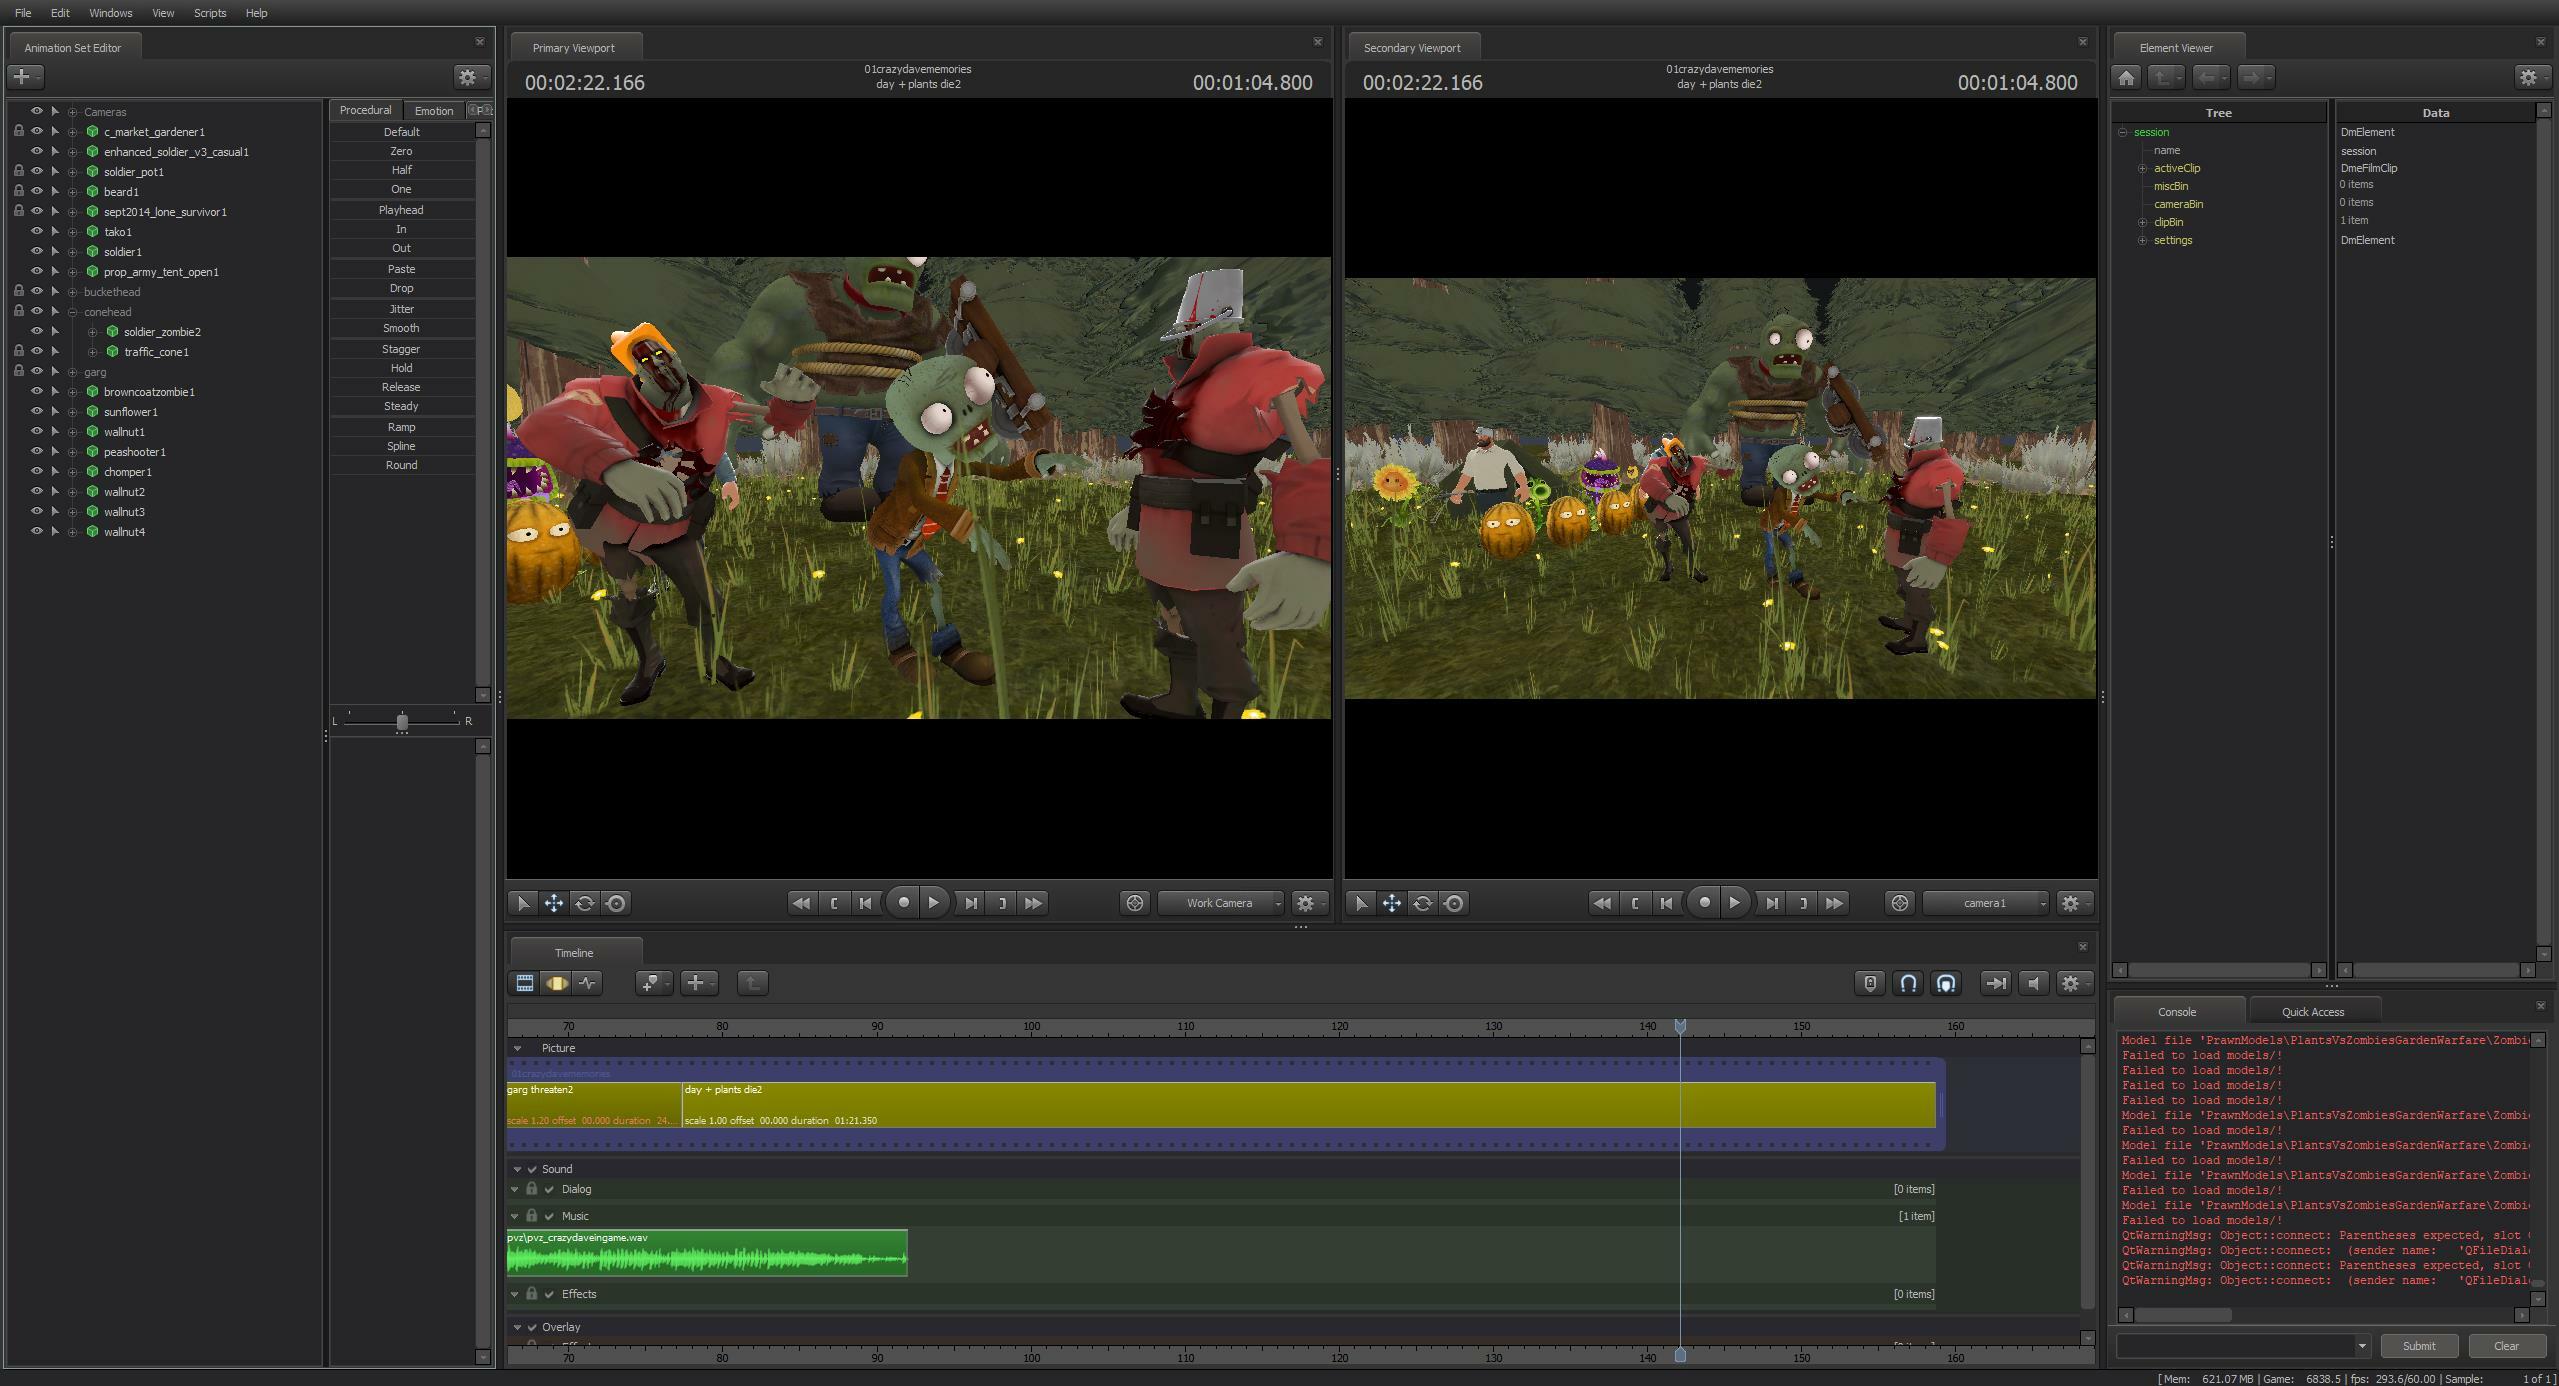Click the Home icon in Element Viewer
Viewport: 2559px width, 1386px height.
[x=2127, y=77]
